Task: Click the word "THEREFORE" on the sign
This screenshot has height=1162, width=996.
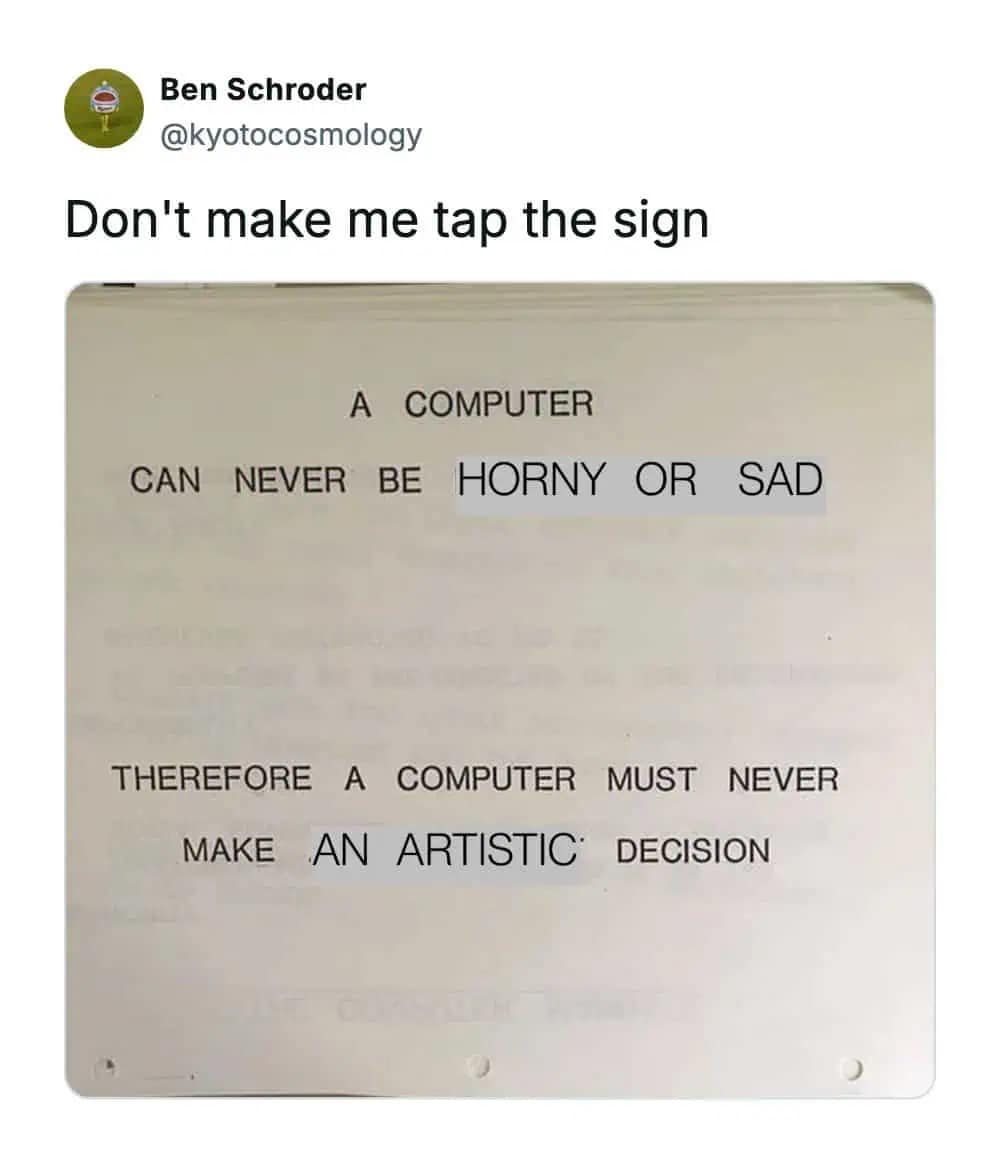Action: click(212, 779)
